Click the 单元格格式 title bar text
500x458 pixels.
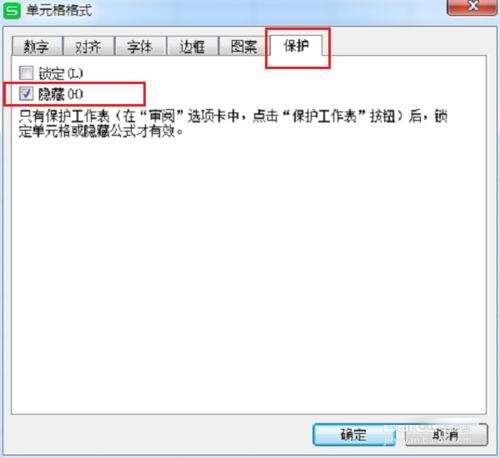(x=59, y=10)
